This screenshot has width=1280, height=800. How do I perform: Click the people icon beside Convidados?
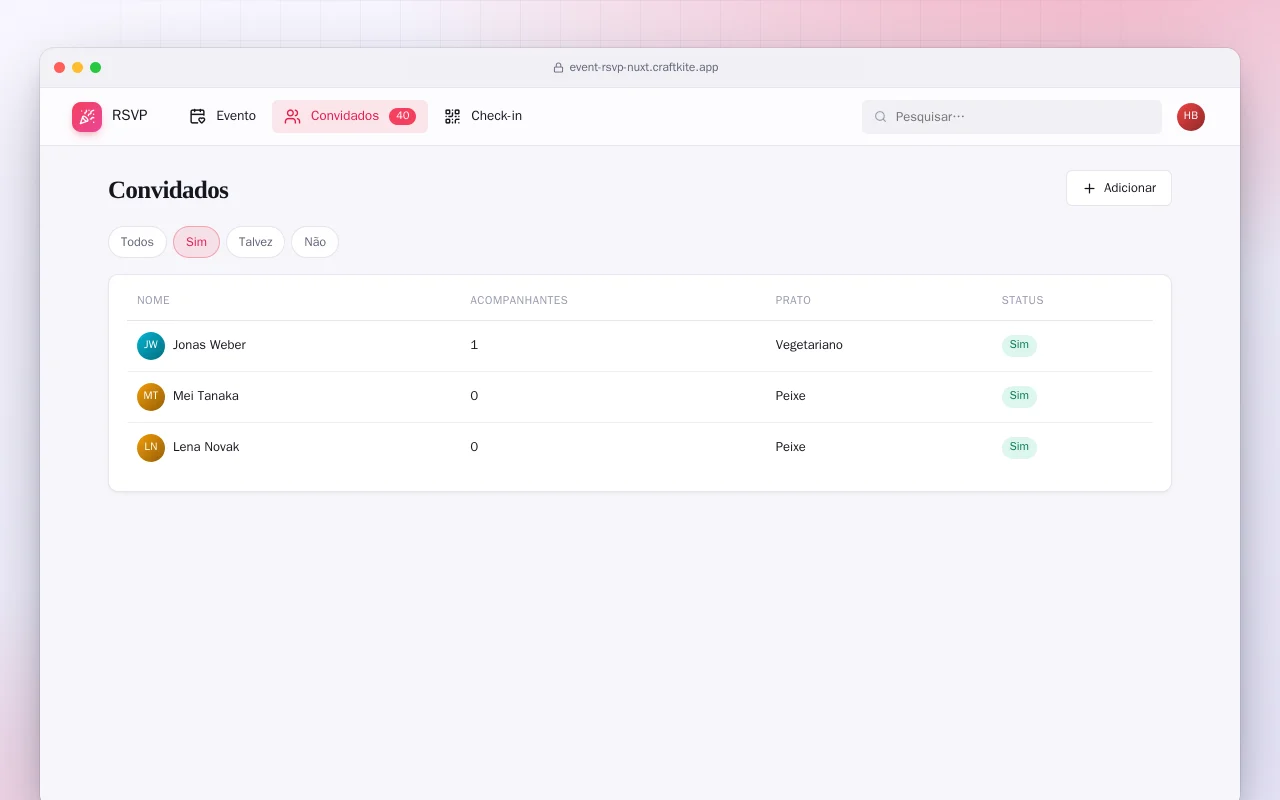(292, 116)
